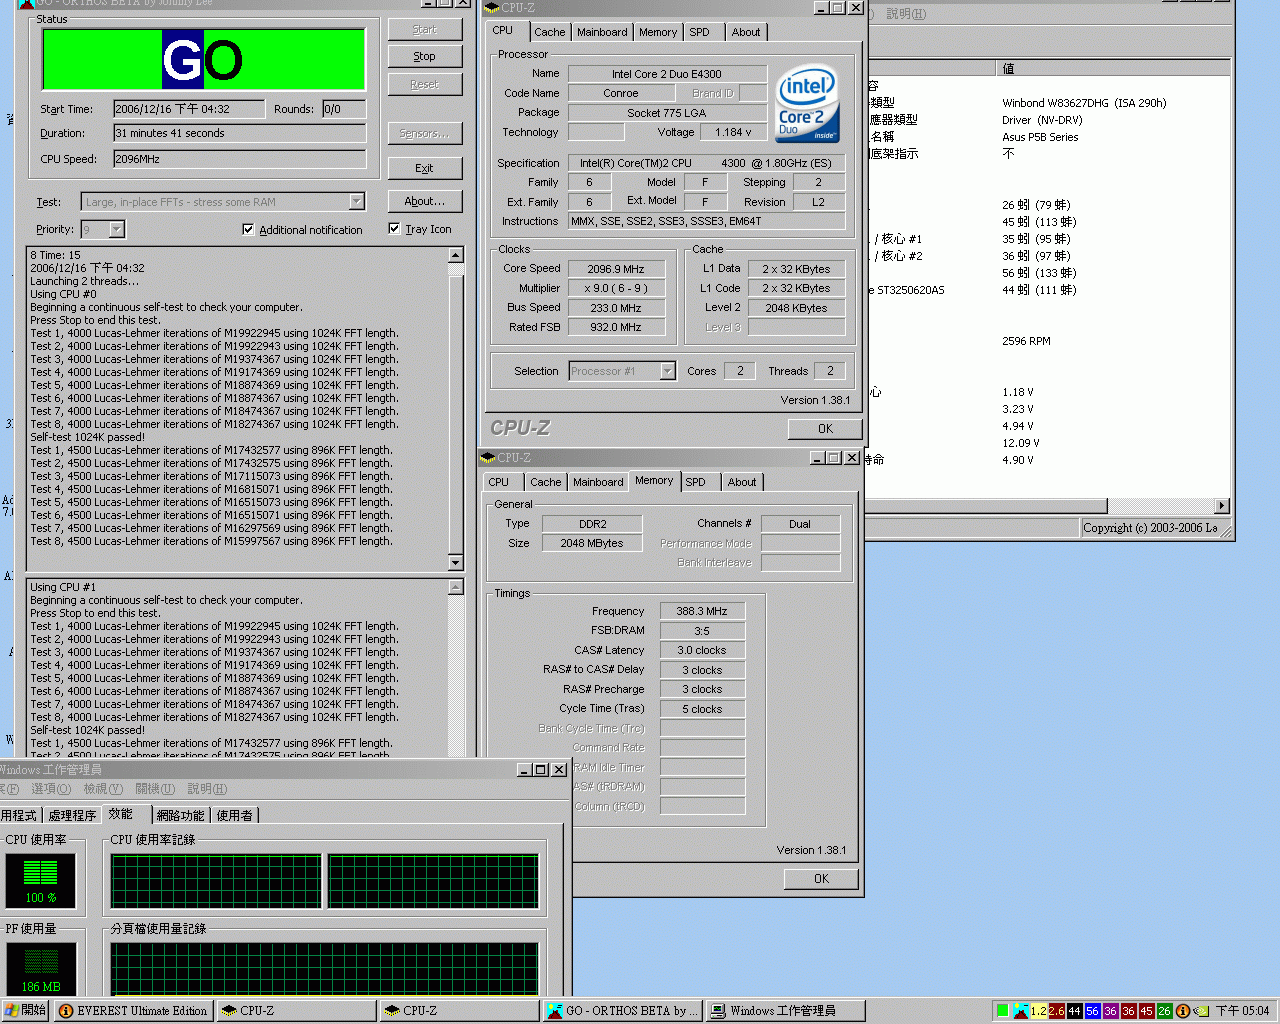1280x1024 pixels.
Task: Click scroll-down arrow of CPU #0 log
Action: click(x=456, y=562)
